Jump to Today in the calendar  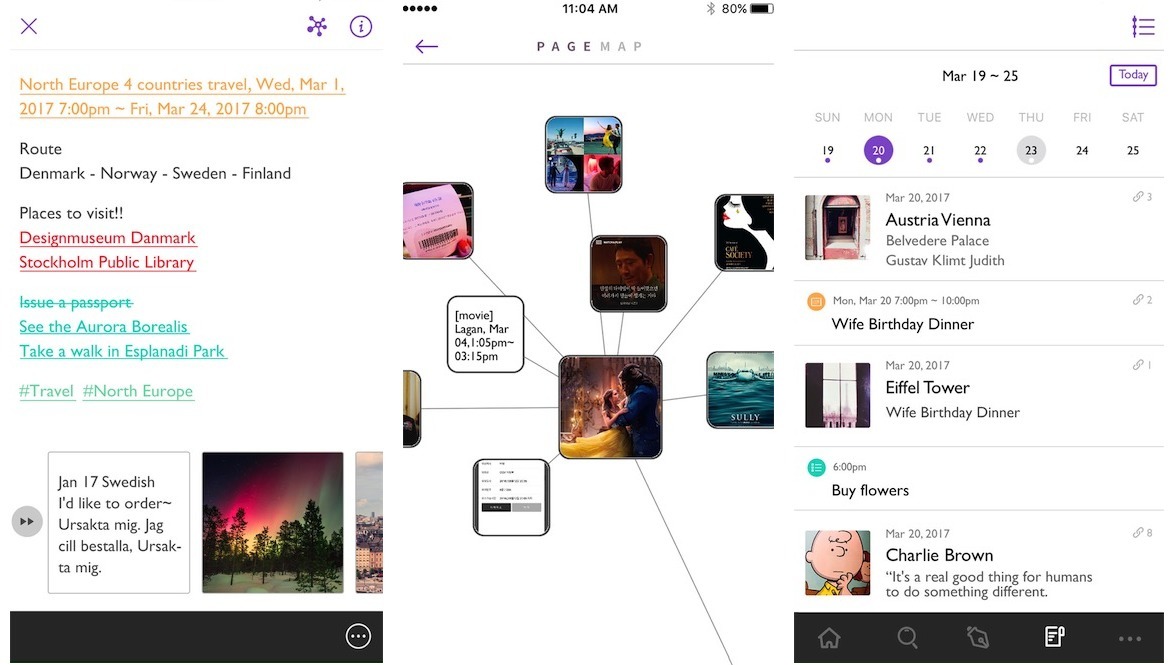(x=1133, y=75)
